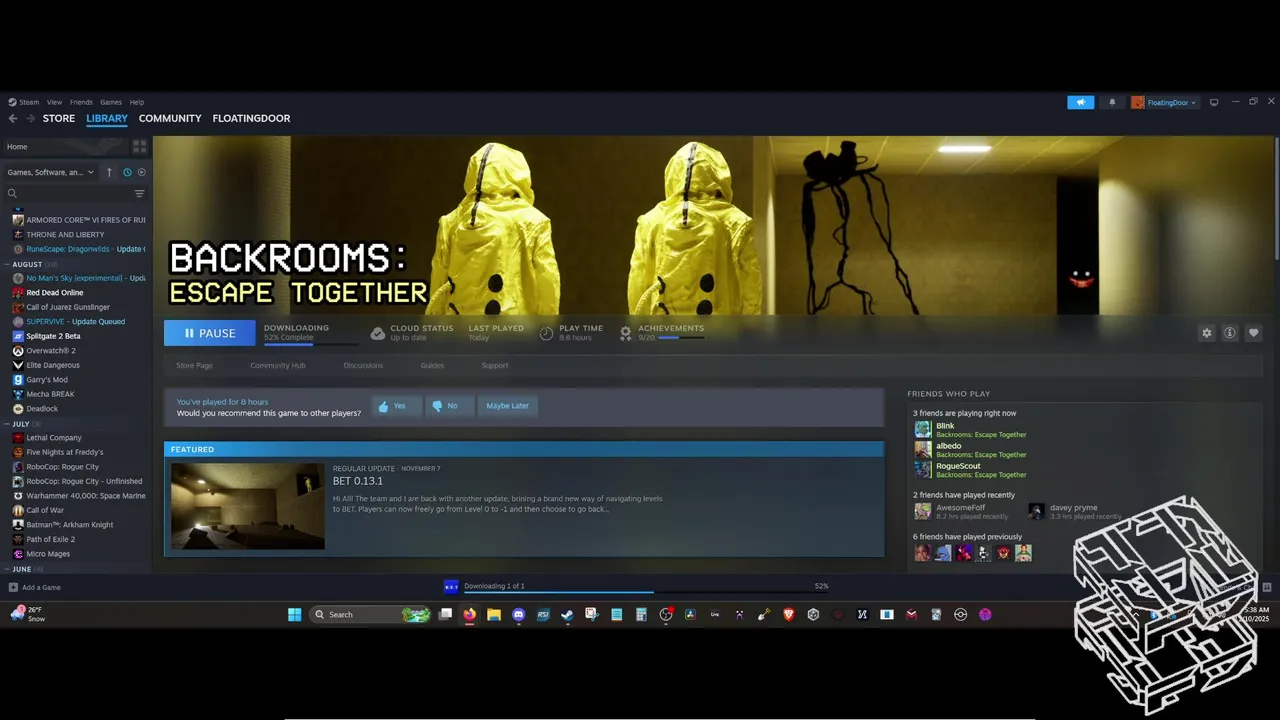This screenshot has width=1280, height=720.
Task: Open the game's Store Page link
Action: (194, 366)
